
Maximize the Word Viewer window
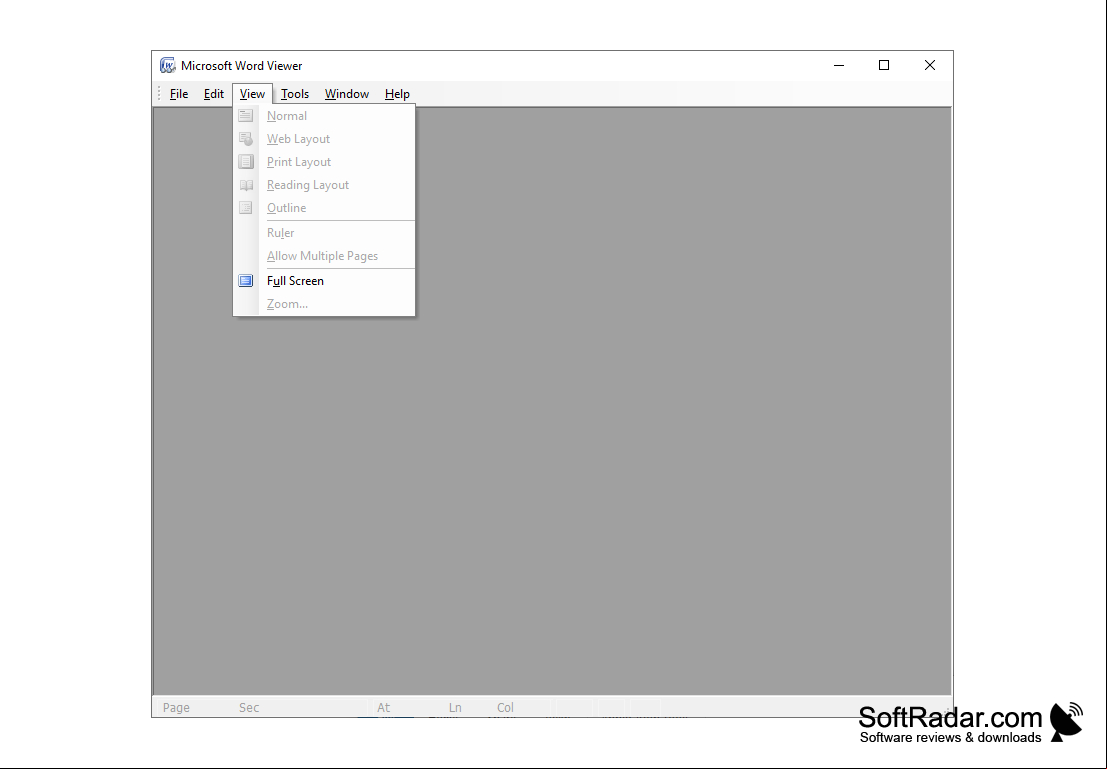pos(884,66)
